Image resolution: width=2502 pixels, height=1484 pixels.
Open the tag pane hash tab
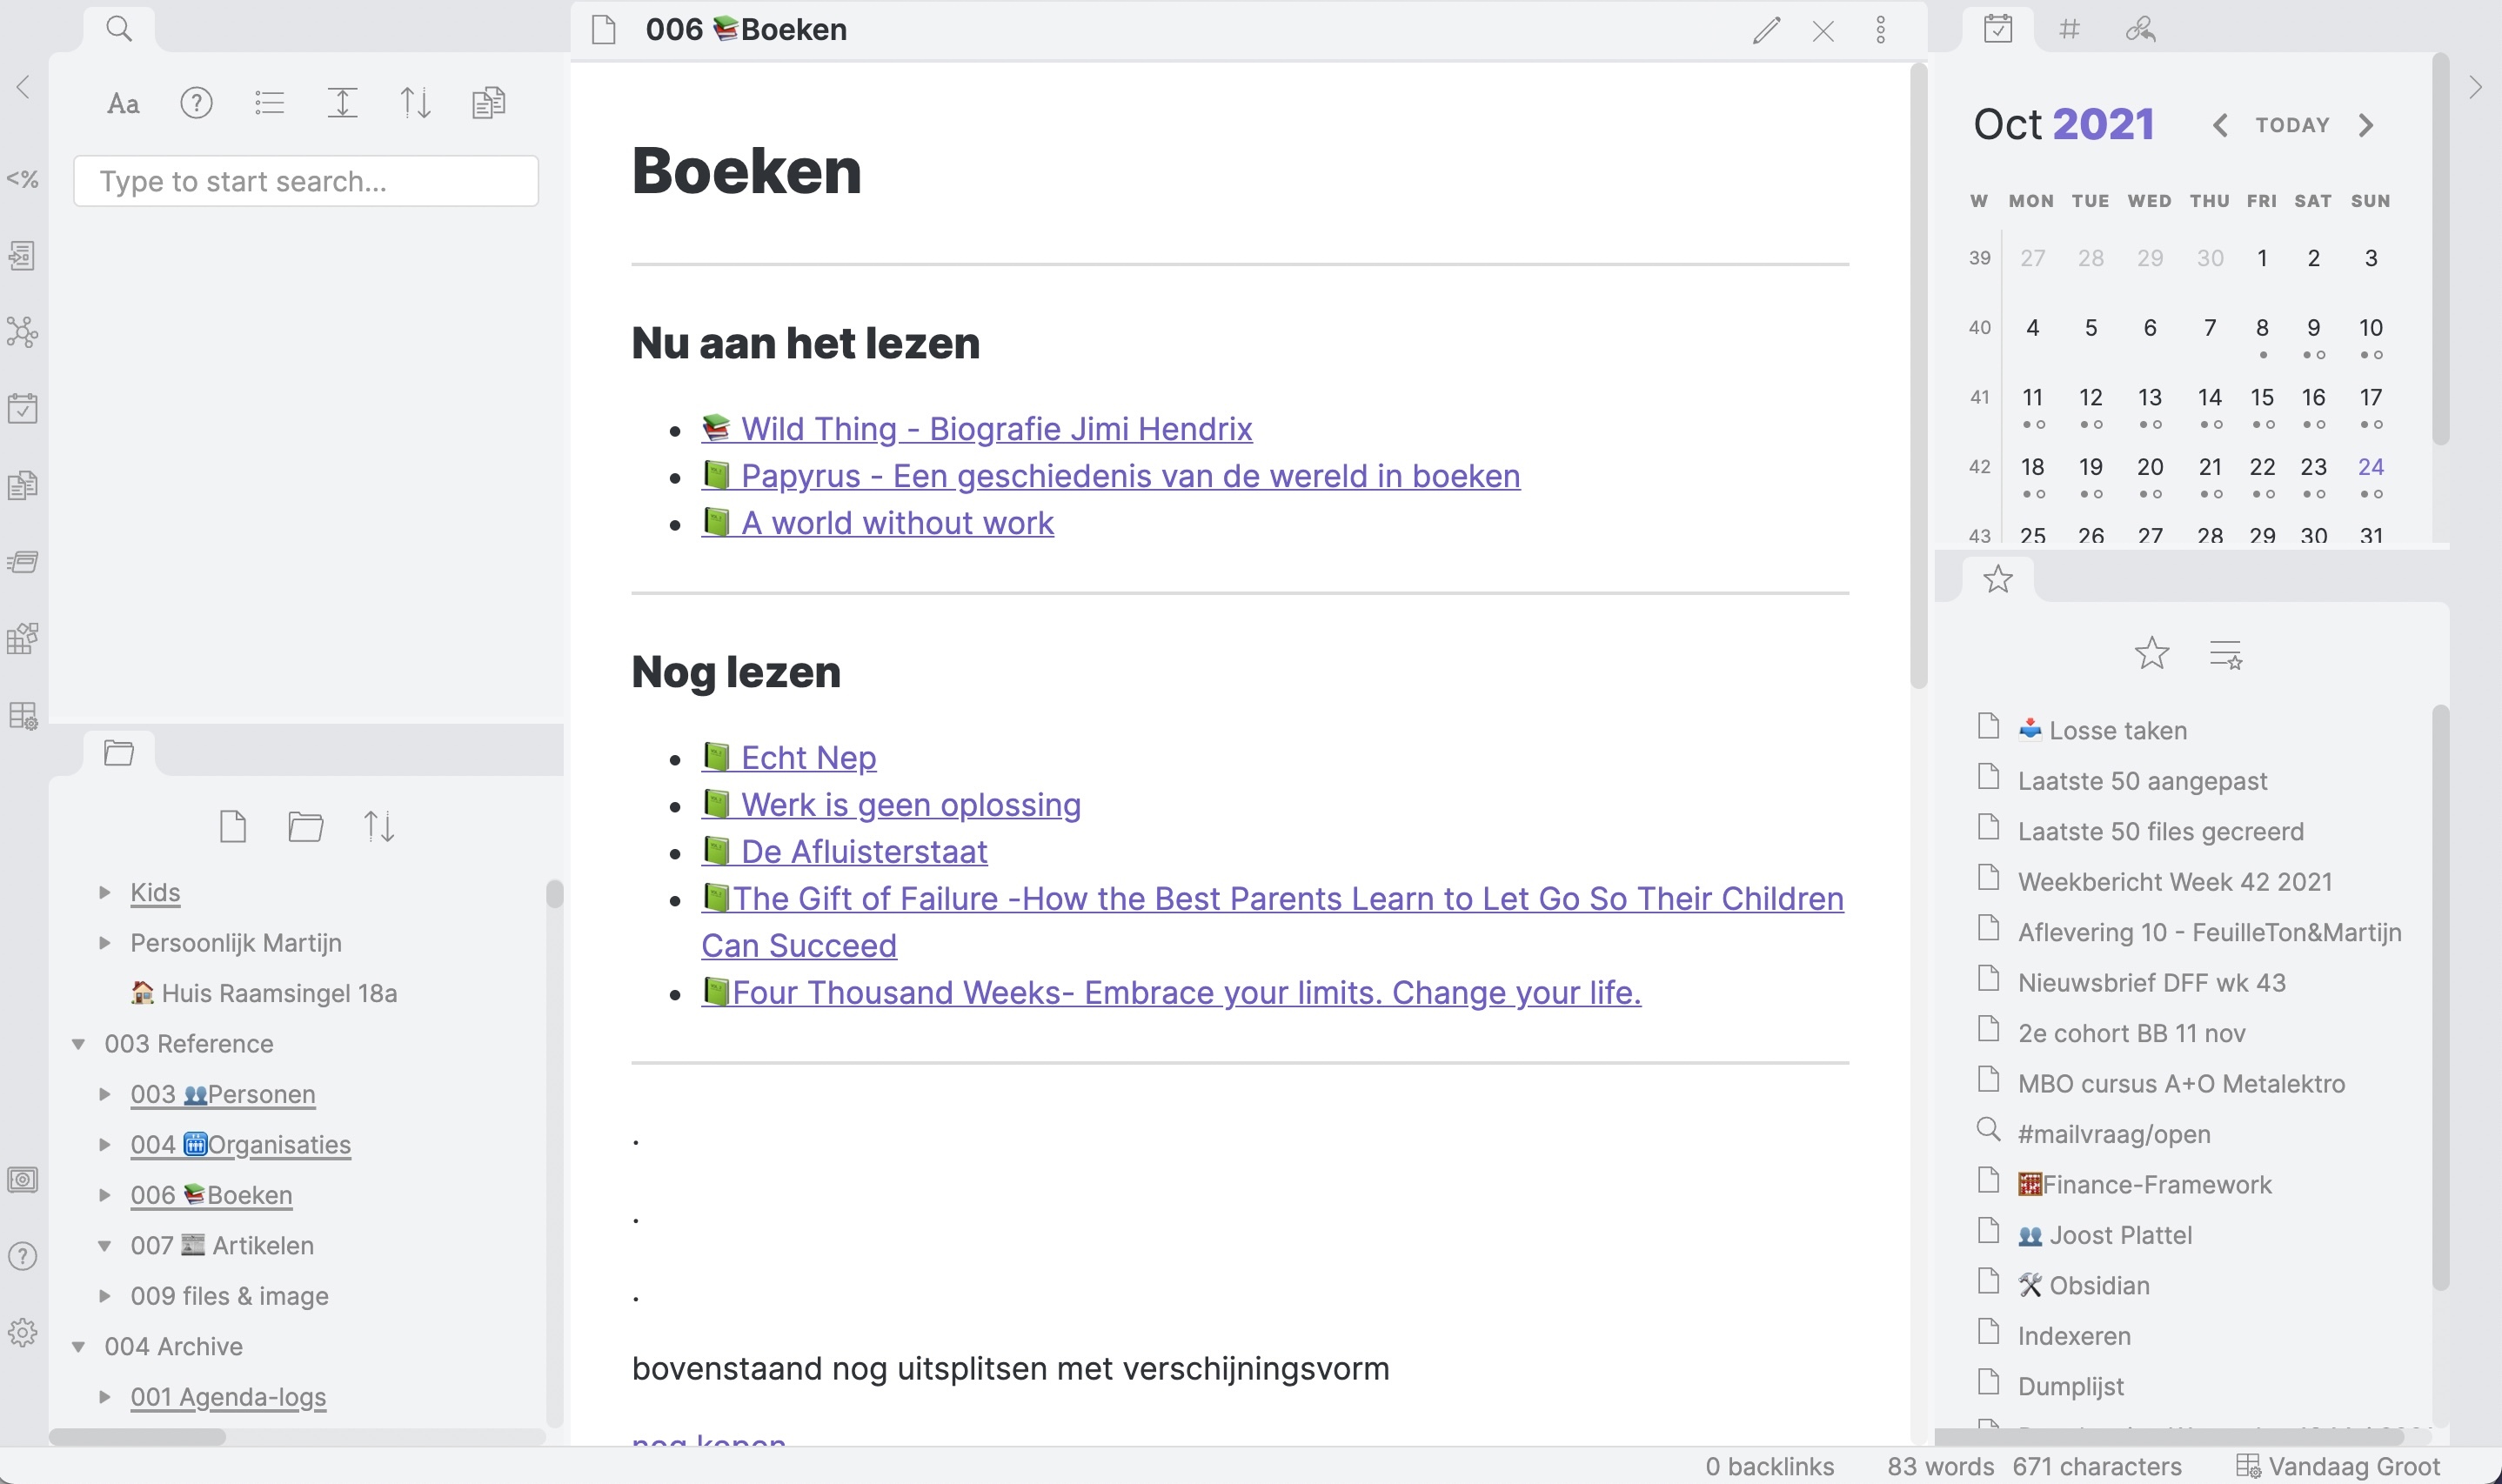pyautogui.click(x=2069, y=29)
